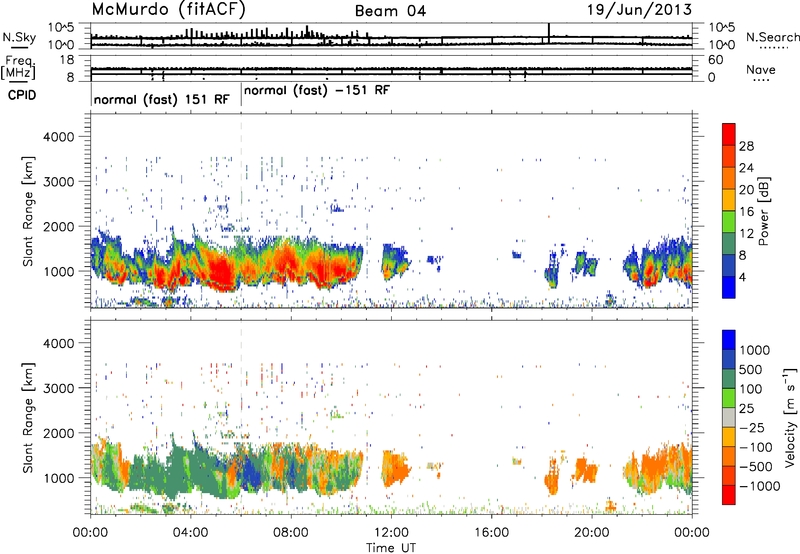Click the date 19/Jun/2013
This screenshot has height=554, width=800.
pos(639,9)
